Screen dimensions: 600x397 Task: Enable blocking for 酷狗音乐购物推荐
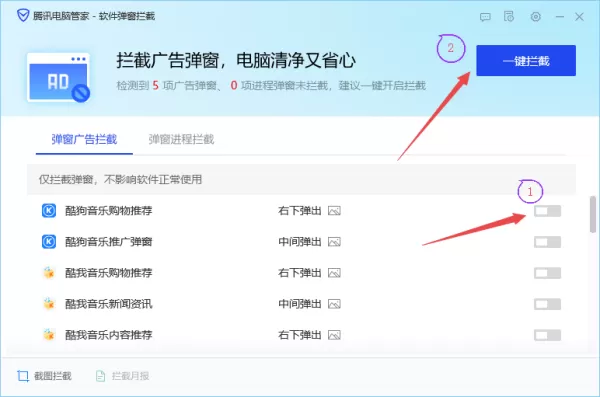(x=548, y=211)
